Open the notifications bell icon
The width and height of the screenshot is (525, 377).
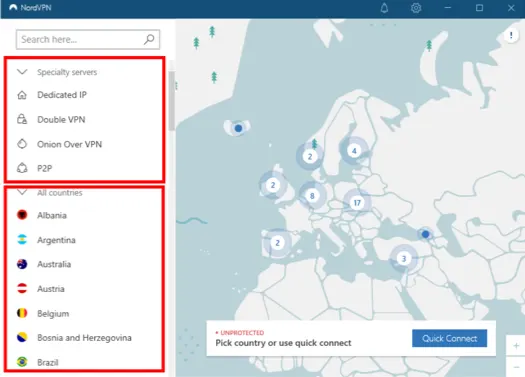click(384, 8)
